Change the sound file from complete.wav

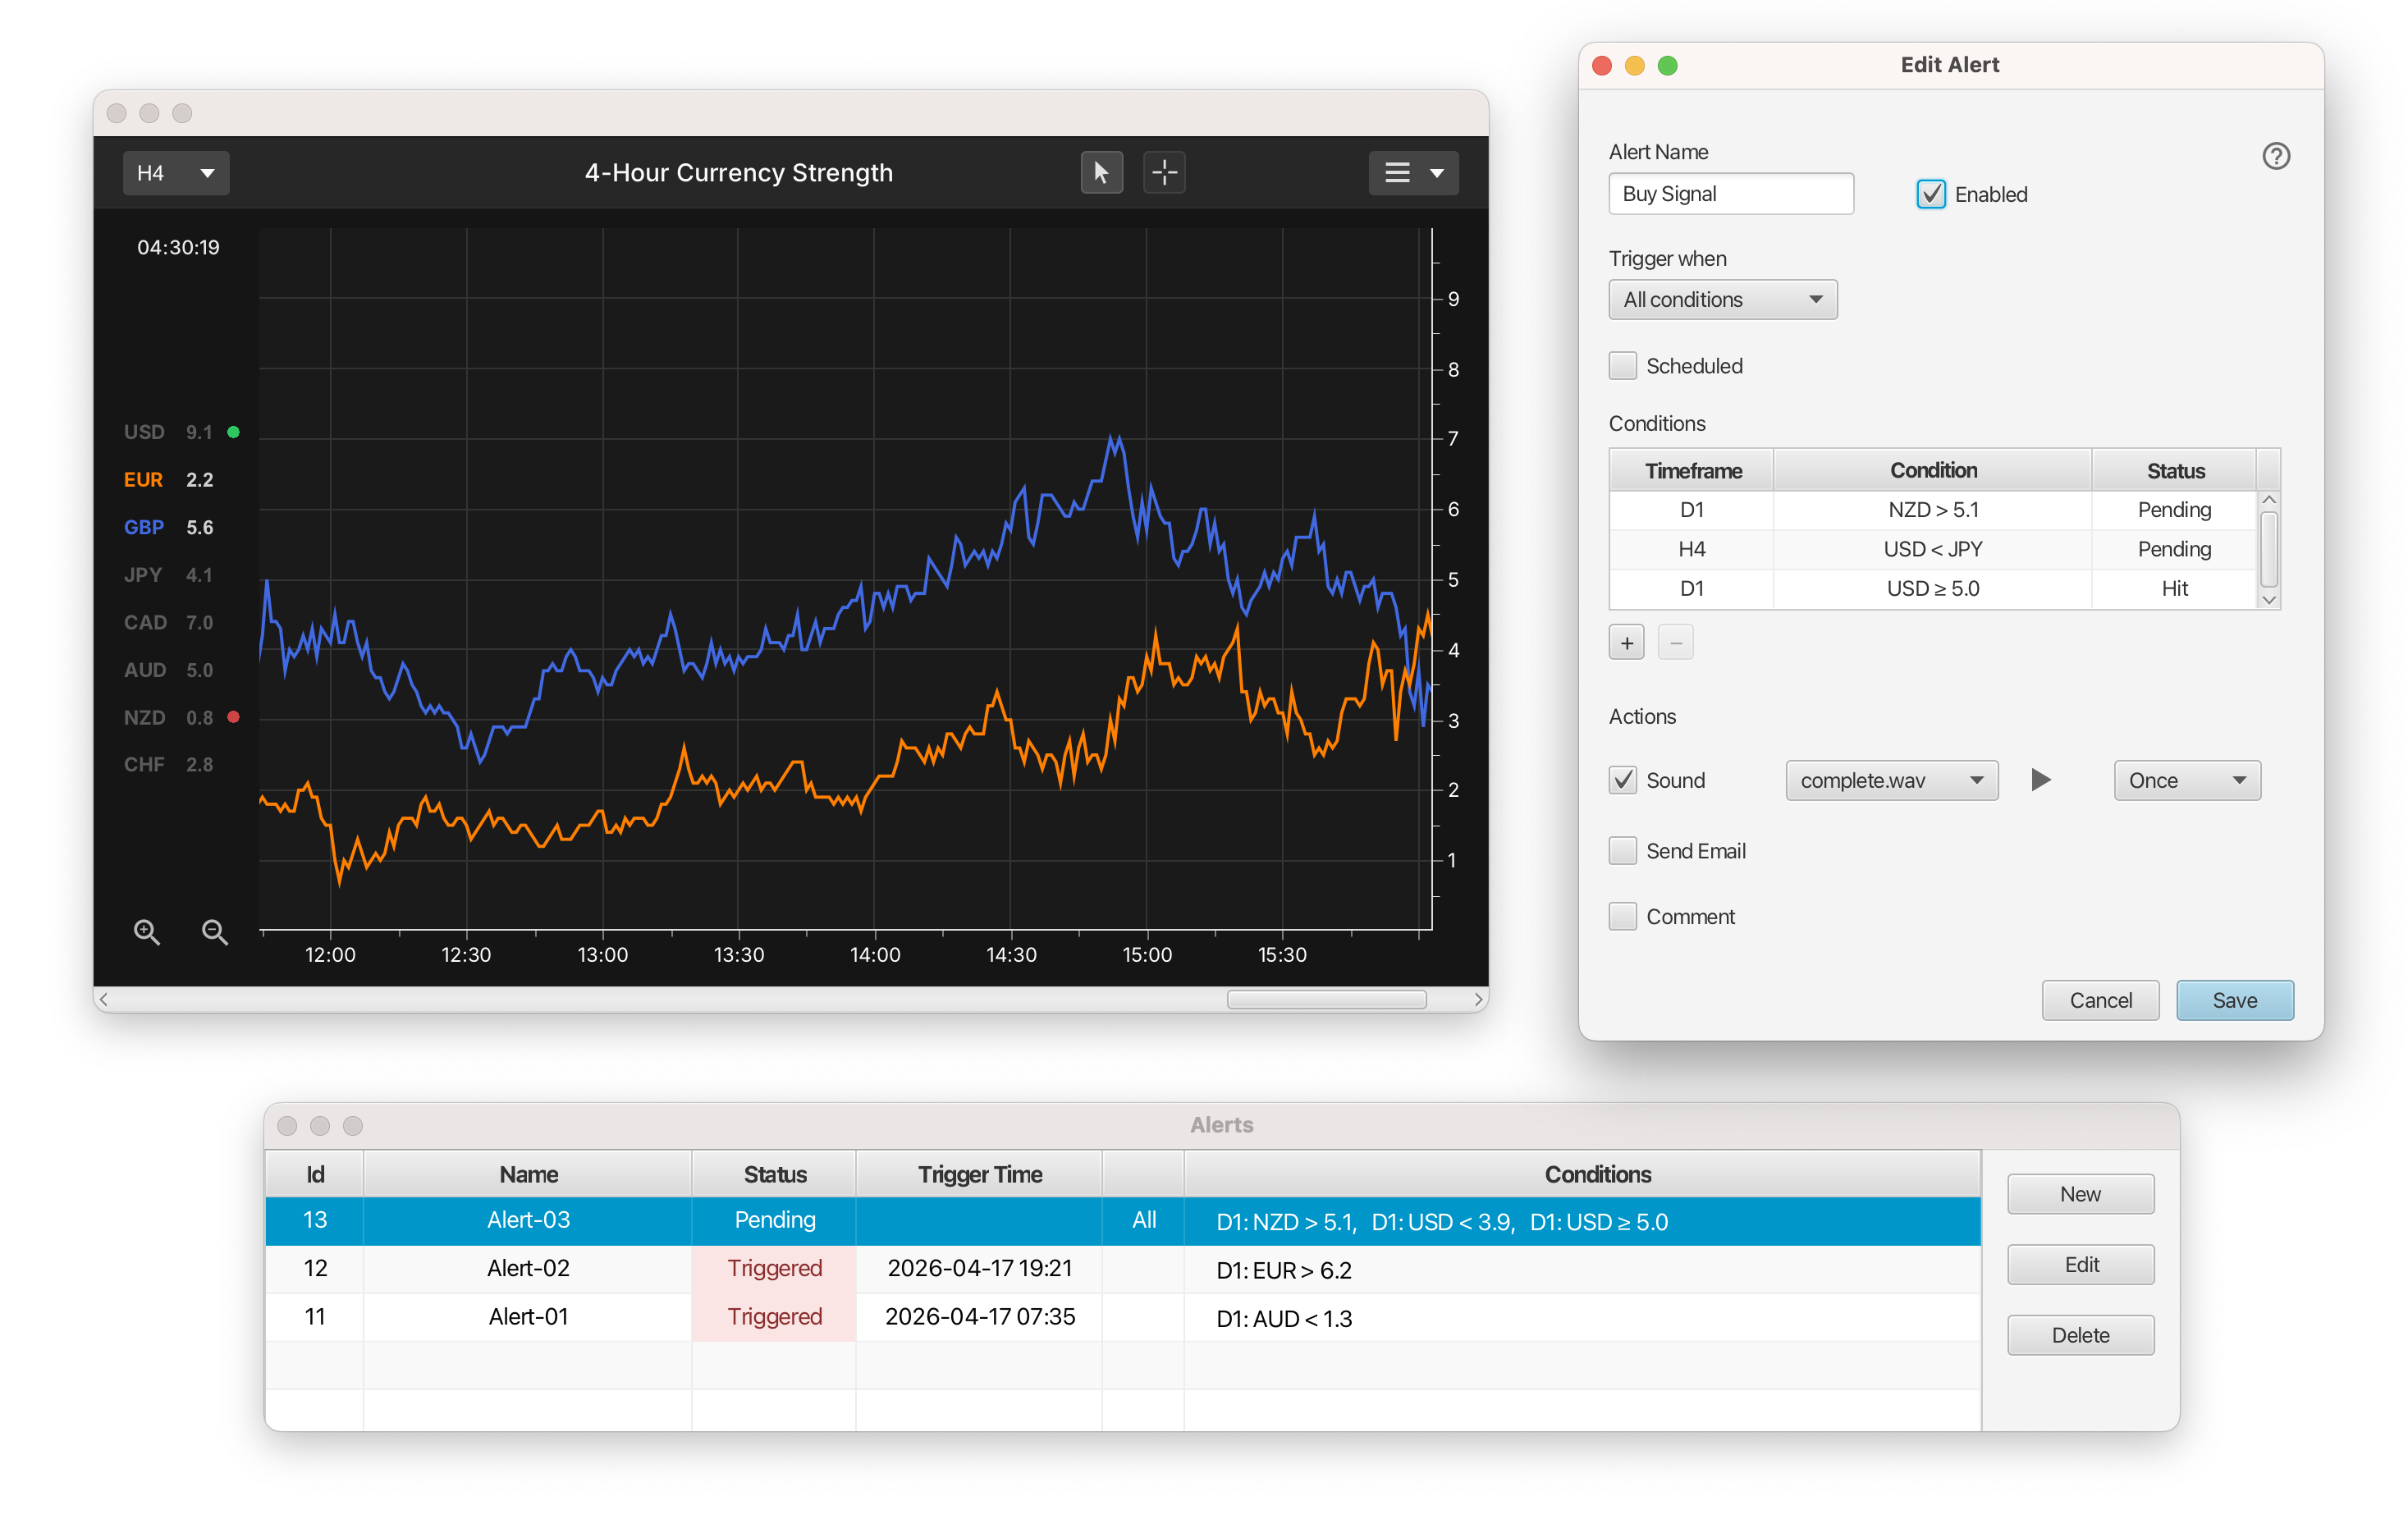[1890, 780]
